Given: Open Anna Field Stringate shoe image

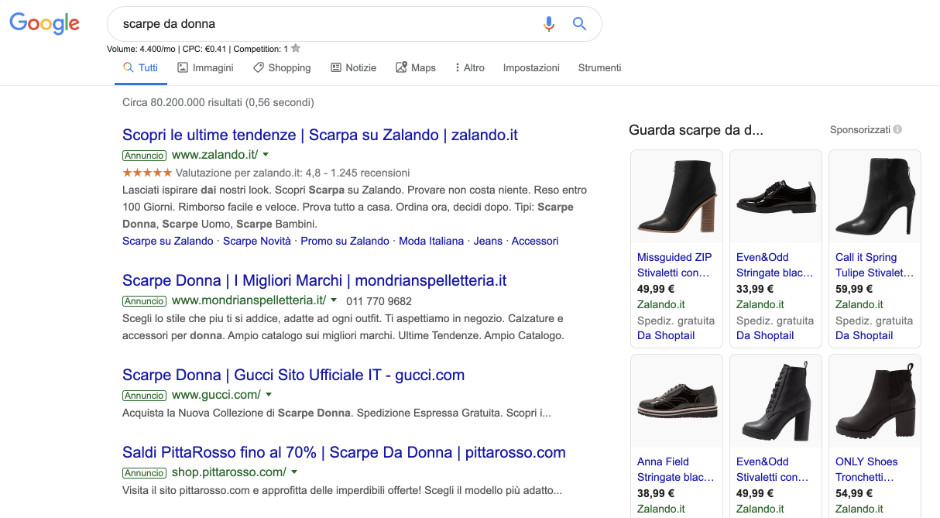Looking at the screenshot, I should tap(676, 401).
